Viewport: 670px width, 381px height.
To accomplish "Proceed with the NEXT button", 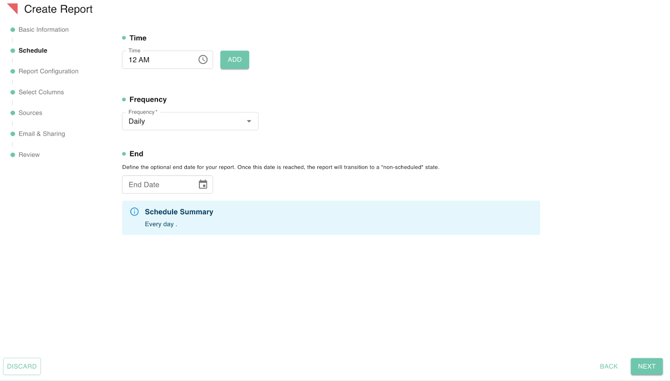I will (x=646, y=366).
